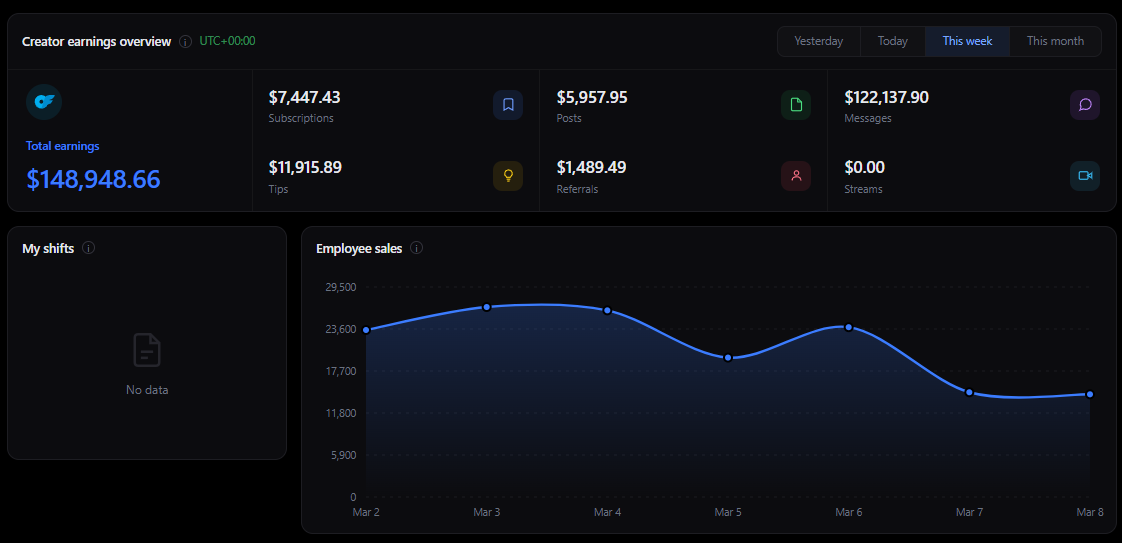1122x543 pixels.
Task: Open info icon beside Creator earnings overview
Action: click(x=185, y=41)
